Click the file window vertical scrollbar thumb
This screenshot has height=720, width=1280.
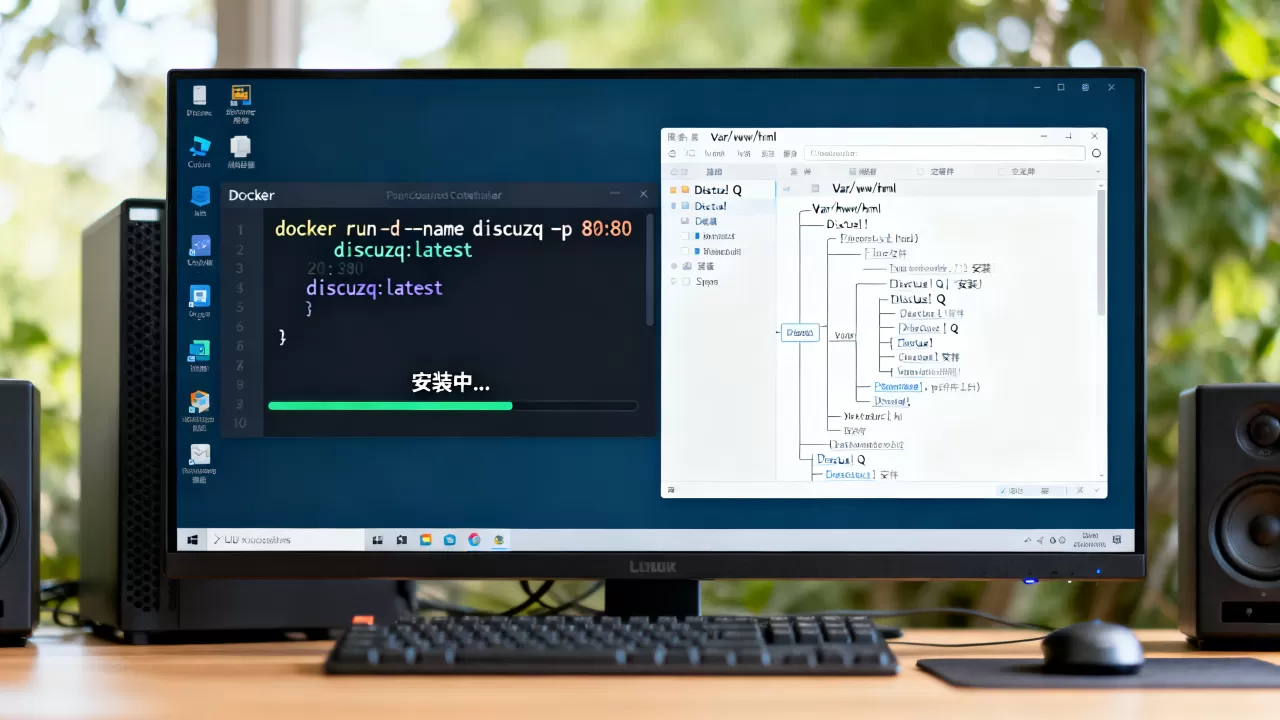point(1101,252)
